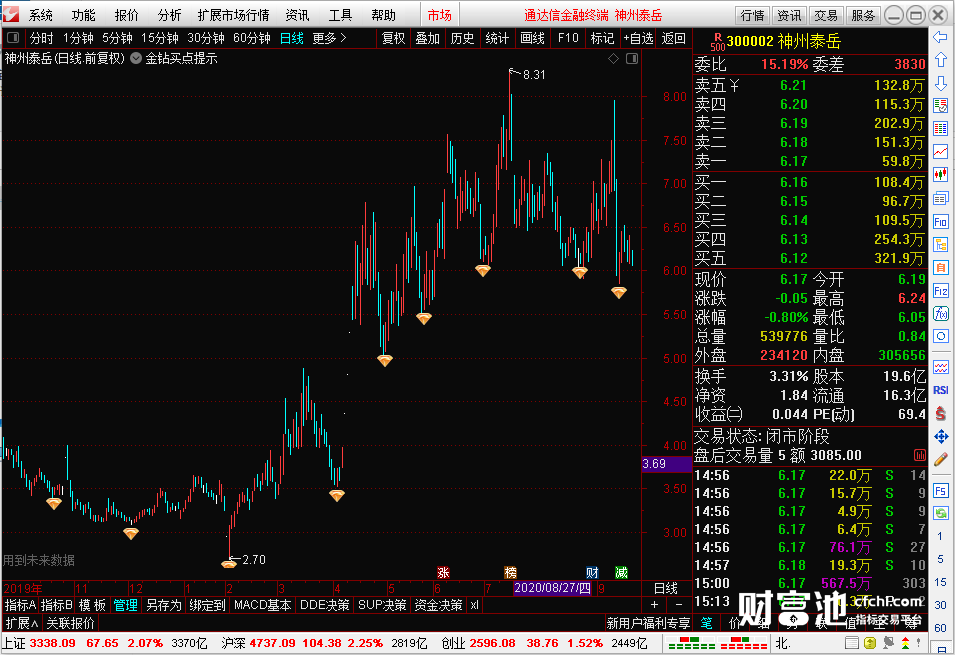Click the minus zoom button beside 日线
Viewport: 955px width, 655px height.
pyautogui.click(x=679, y=605)
